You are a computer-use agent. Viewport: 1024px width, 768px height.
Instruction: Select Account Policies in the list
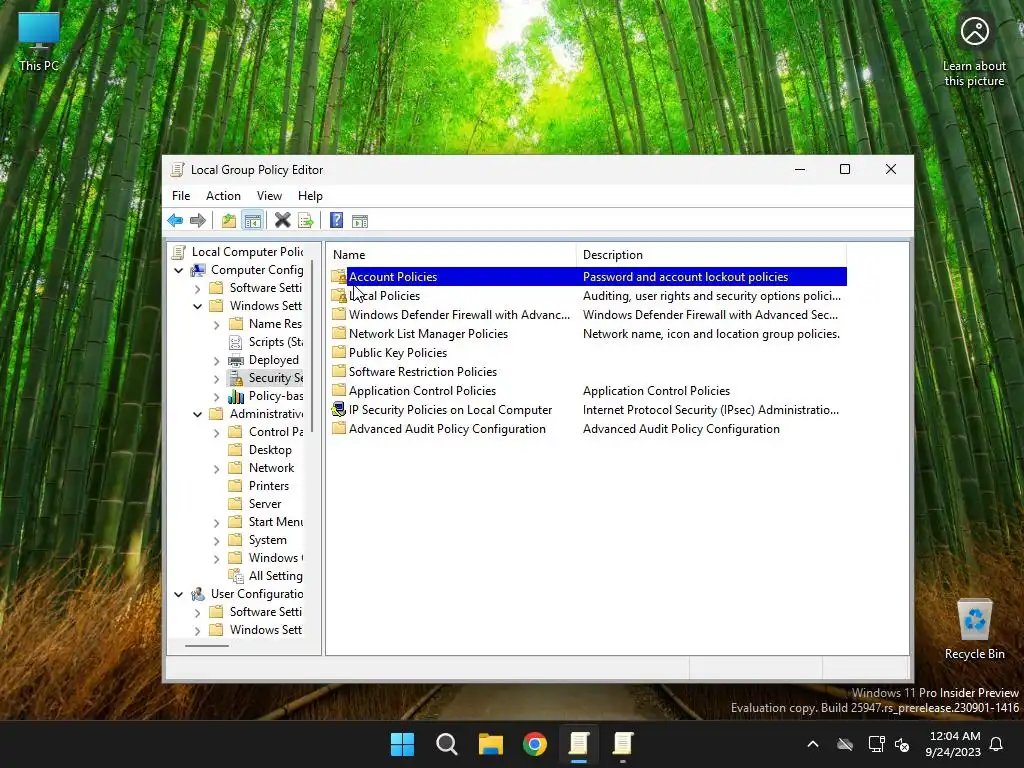coord(392,277)
